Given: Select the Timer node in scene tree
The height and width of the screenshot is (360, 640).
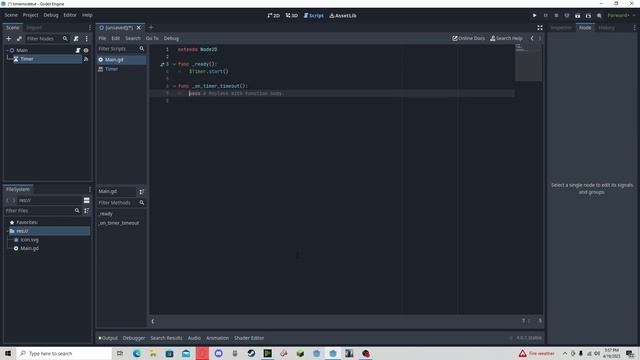Looking at the screenshot, I should (x=27, y=59).
